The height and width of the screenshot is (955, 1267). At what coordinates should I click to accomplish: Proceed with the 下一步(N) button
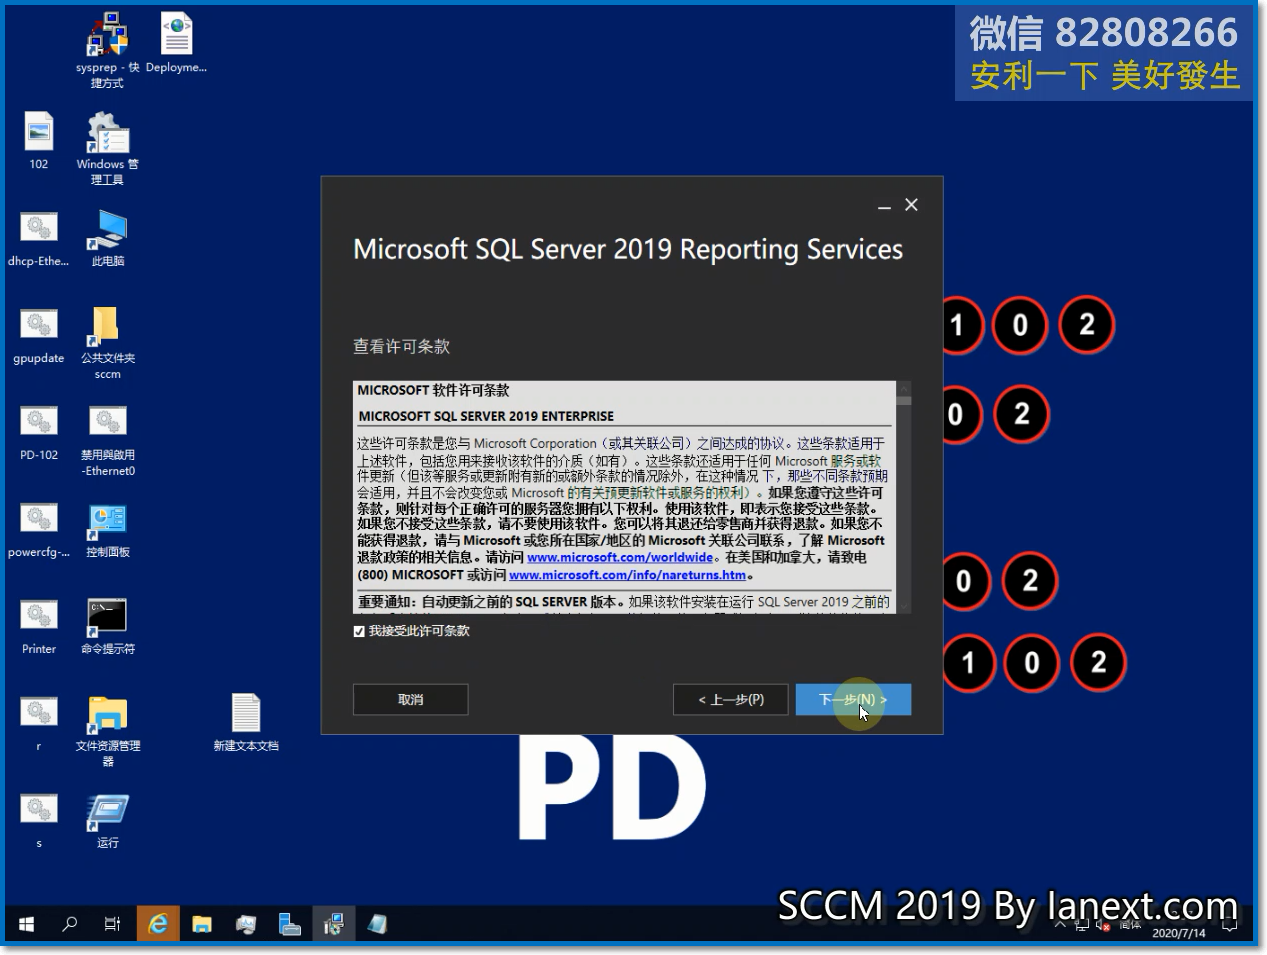[853, 700]
